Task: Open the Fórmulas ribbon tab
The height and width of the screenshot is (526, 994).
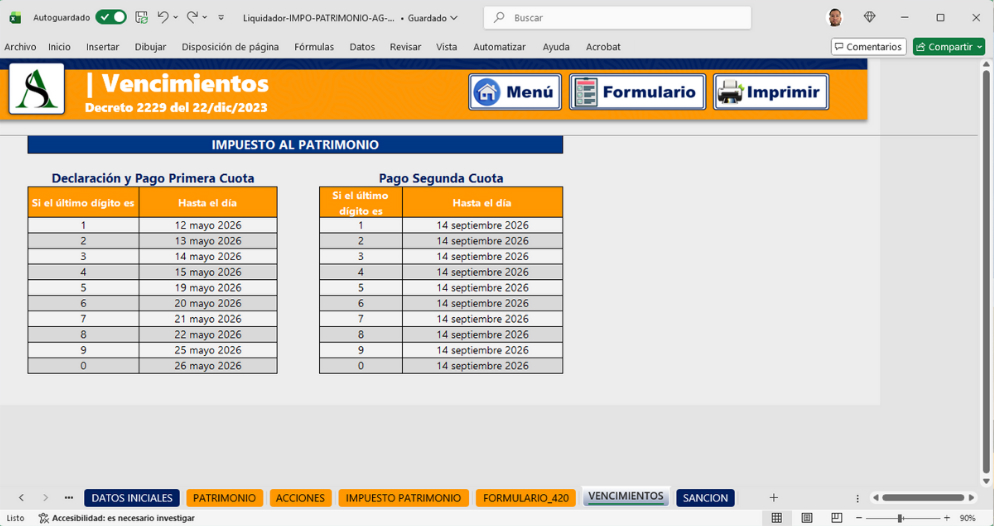Action: (x=314, y=47)
